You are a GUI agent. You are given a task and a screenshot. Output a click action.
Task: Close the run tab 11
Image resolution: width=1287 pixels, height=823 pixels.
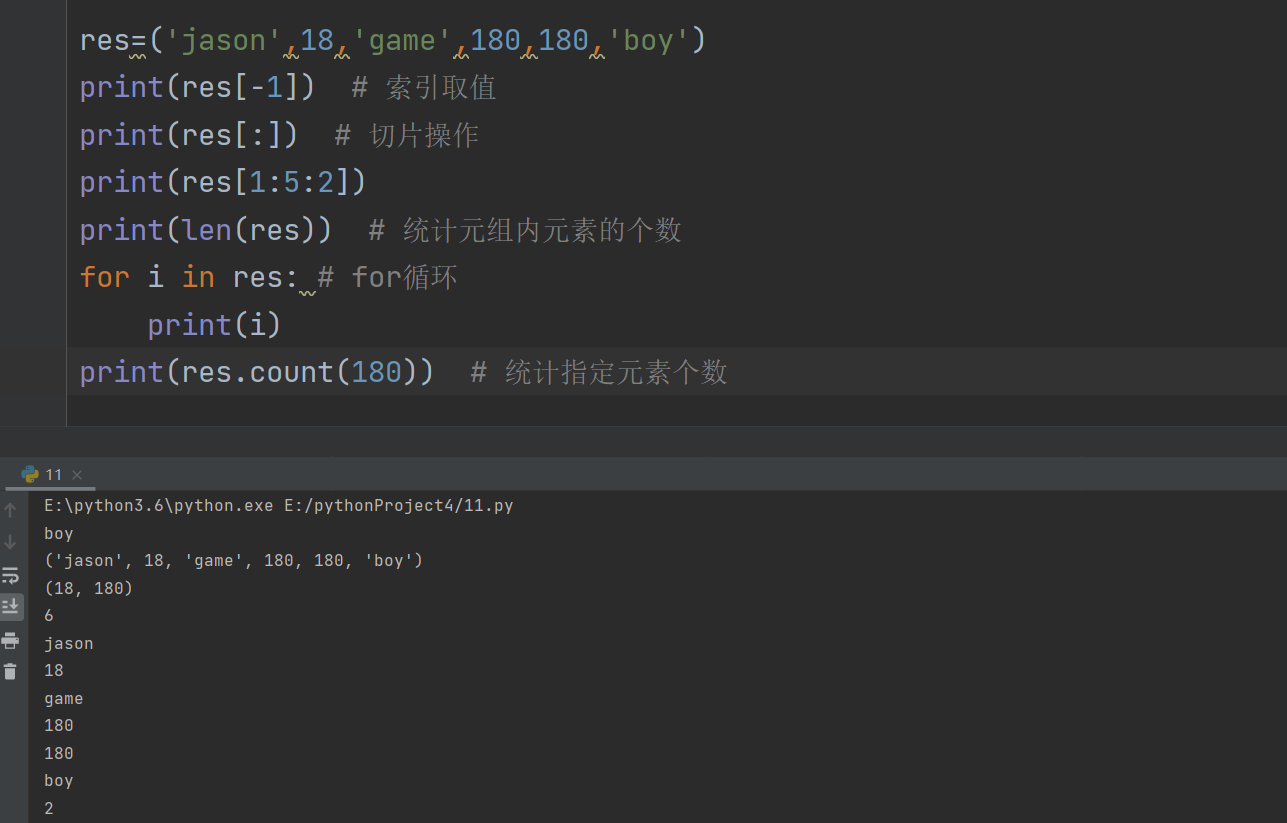tap(77, 475)
